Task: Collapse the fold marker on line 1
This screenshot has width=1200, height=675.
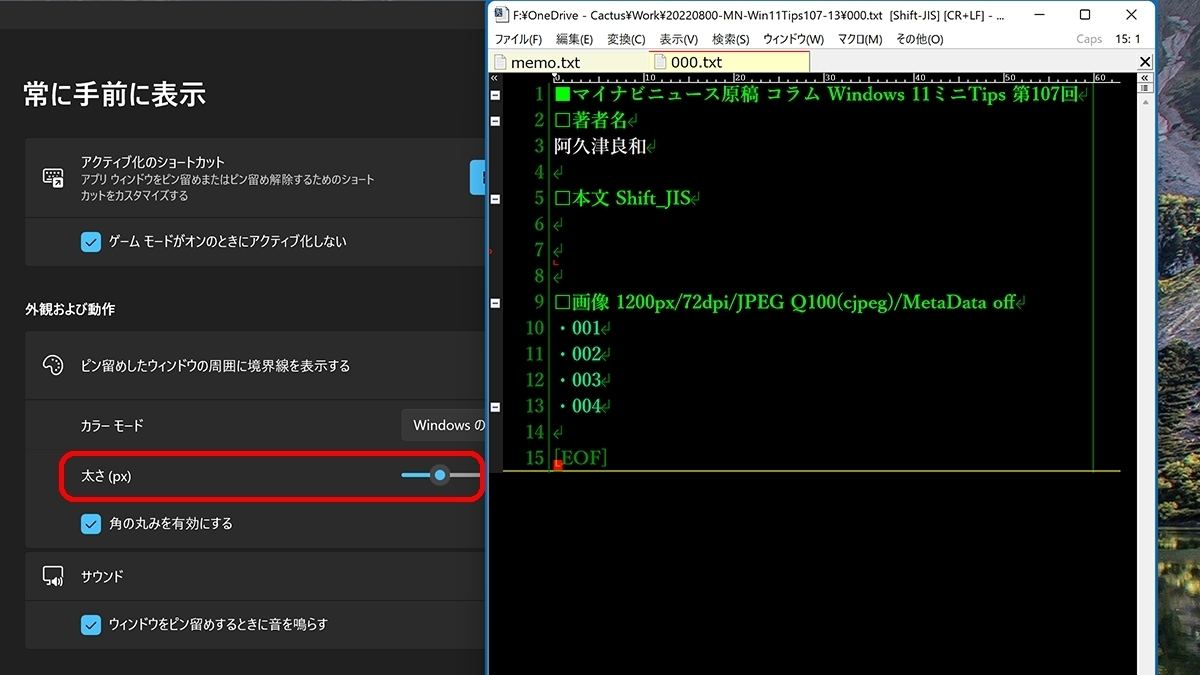Action: tap(495, 95)
